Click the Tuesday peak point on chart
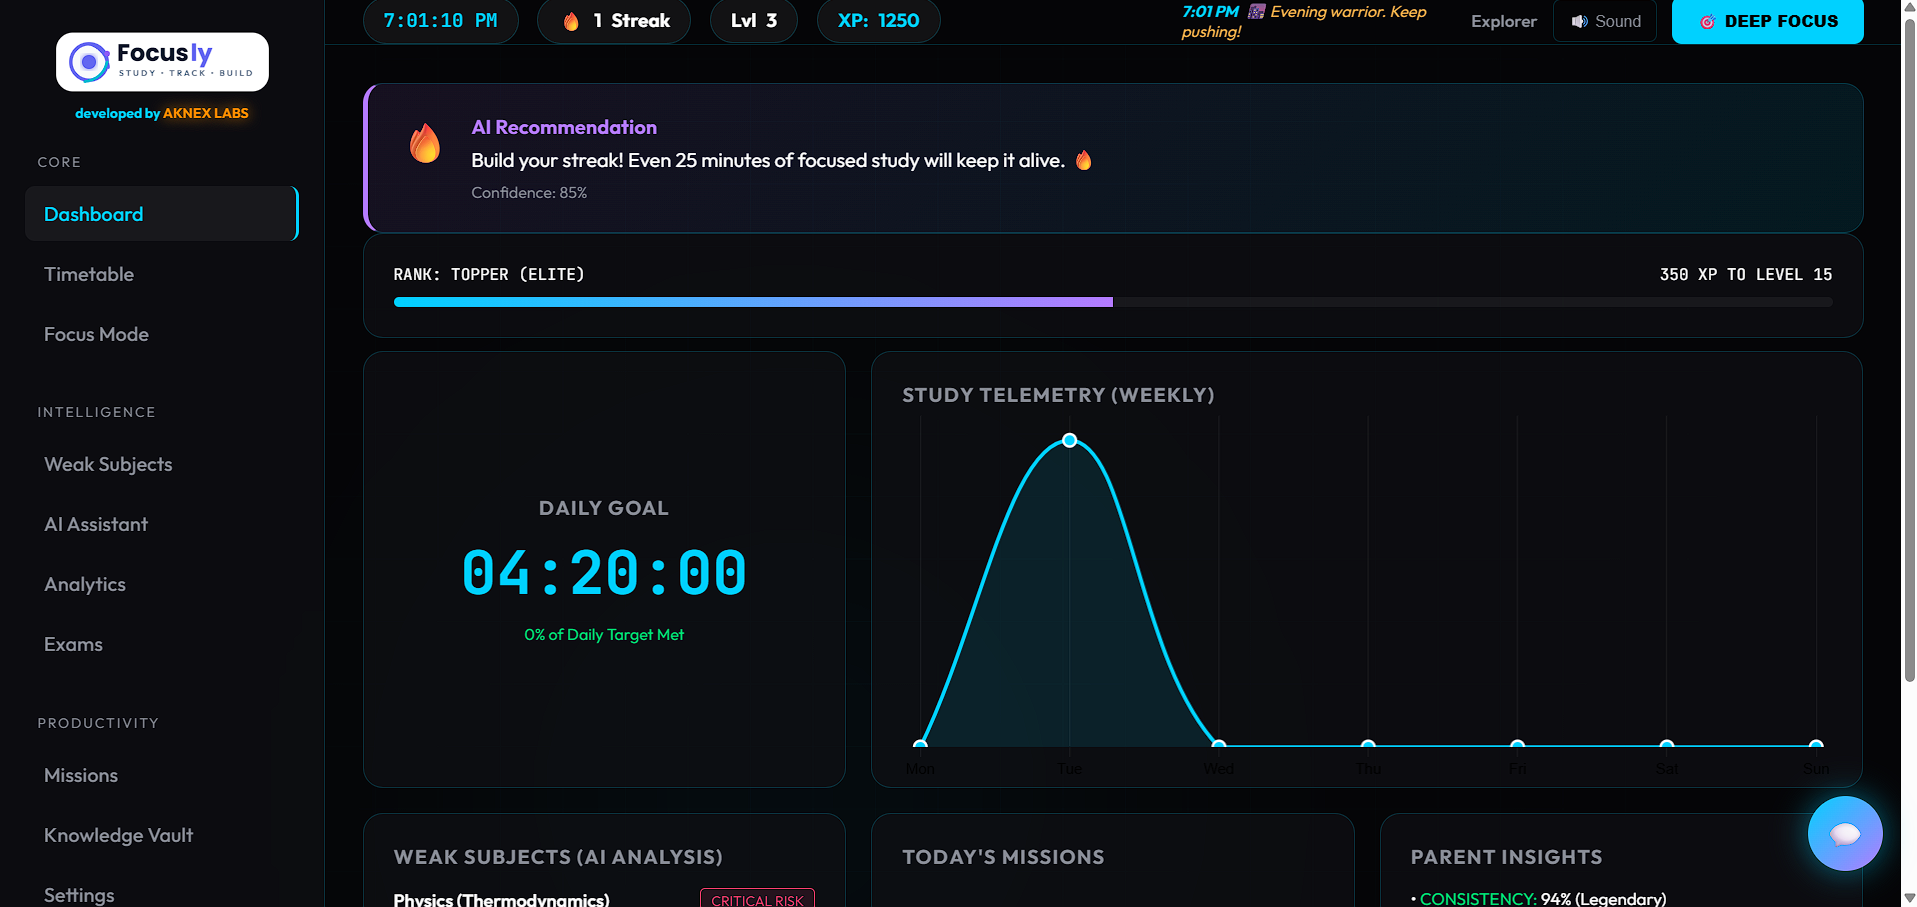The image size is (1917, 907). (x=1069, y=440)
